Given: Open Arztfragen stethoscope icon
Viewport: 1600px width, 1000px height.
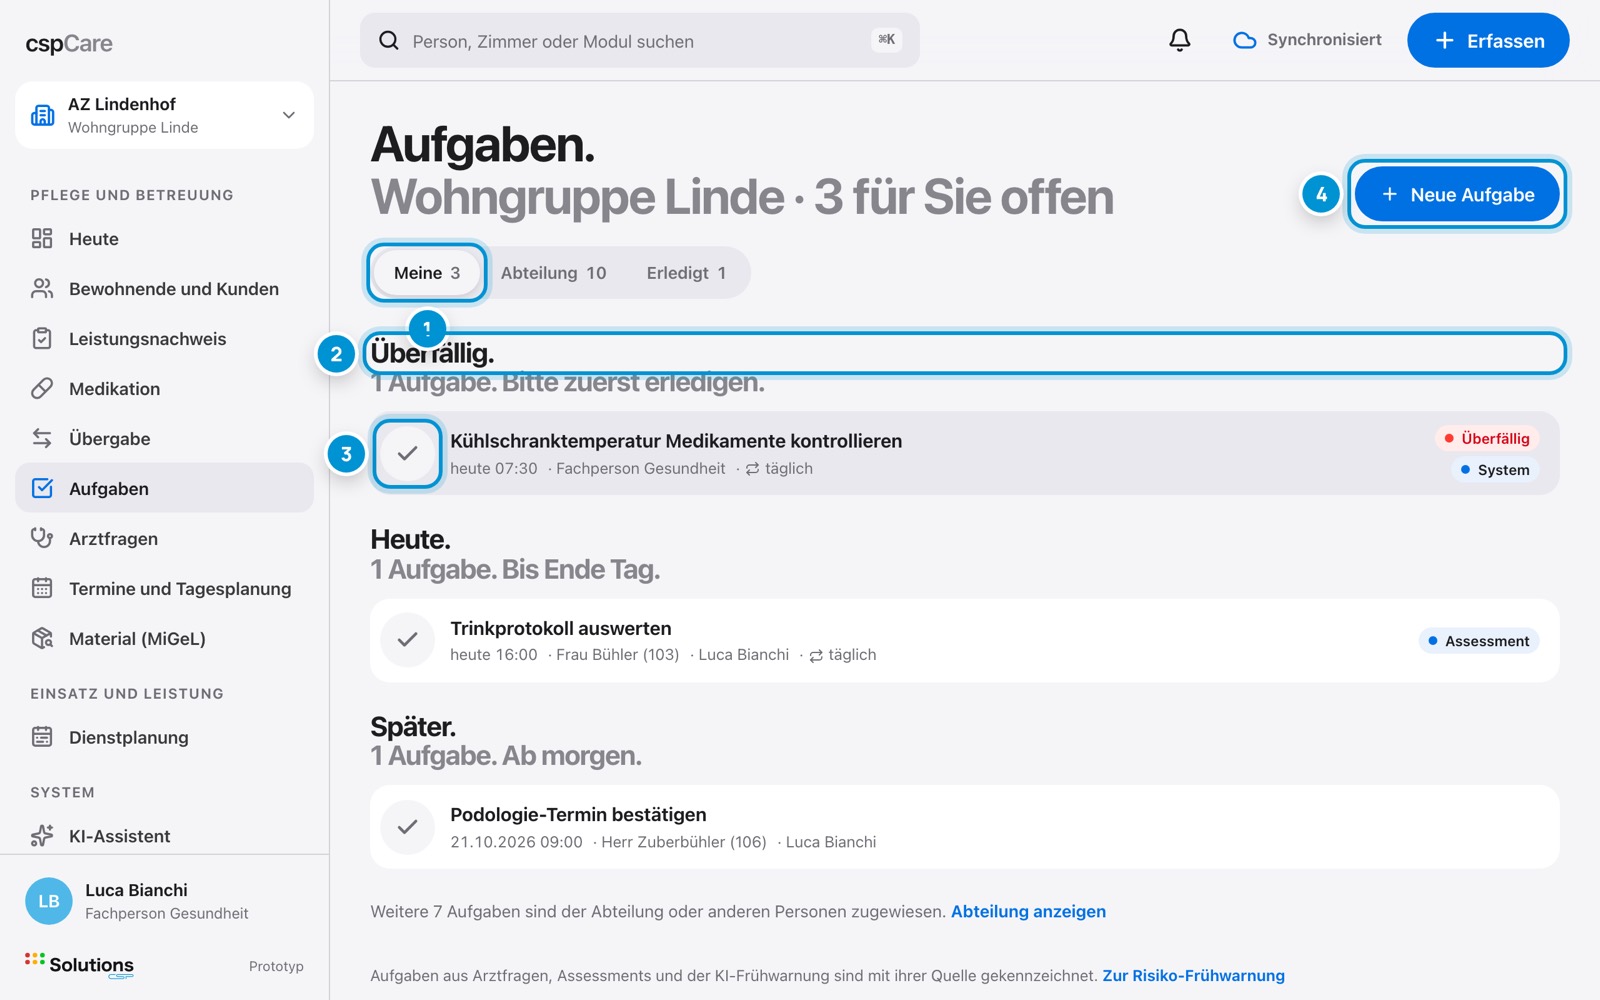Looking at the screenshot, I should coord(42,538).
